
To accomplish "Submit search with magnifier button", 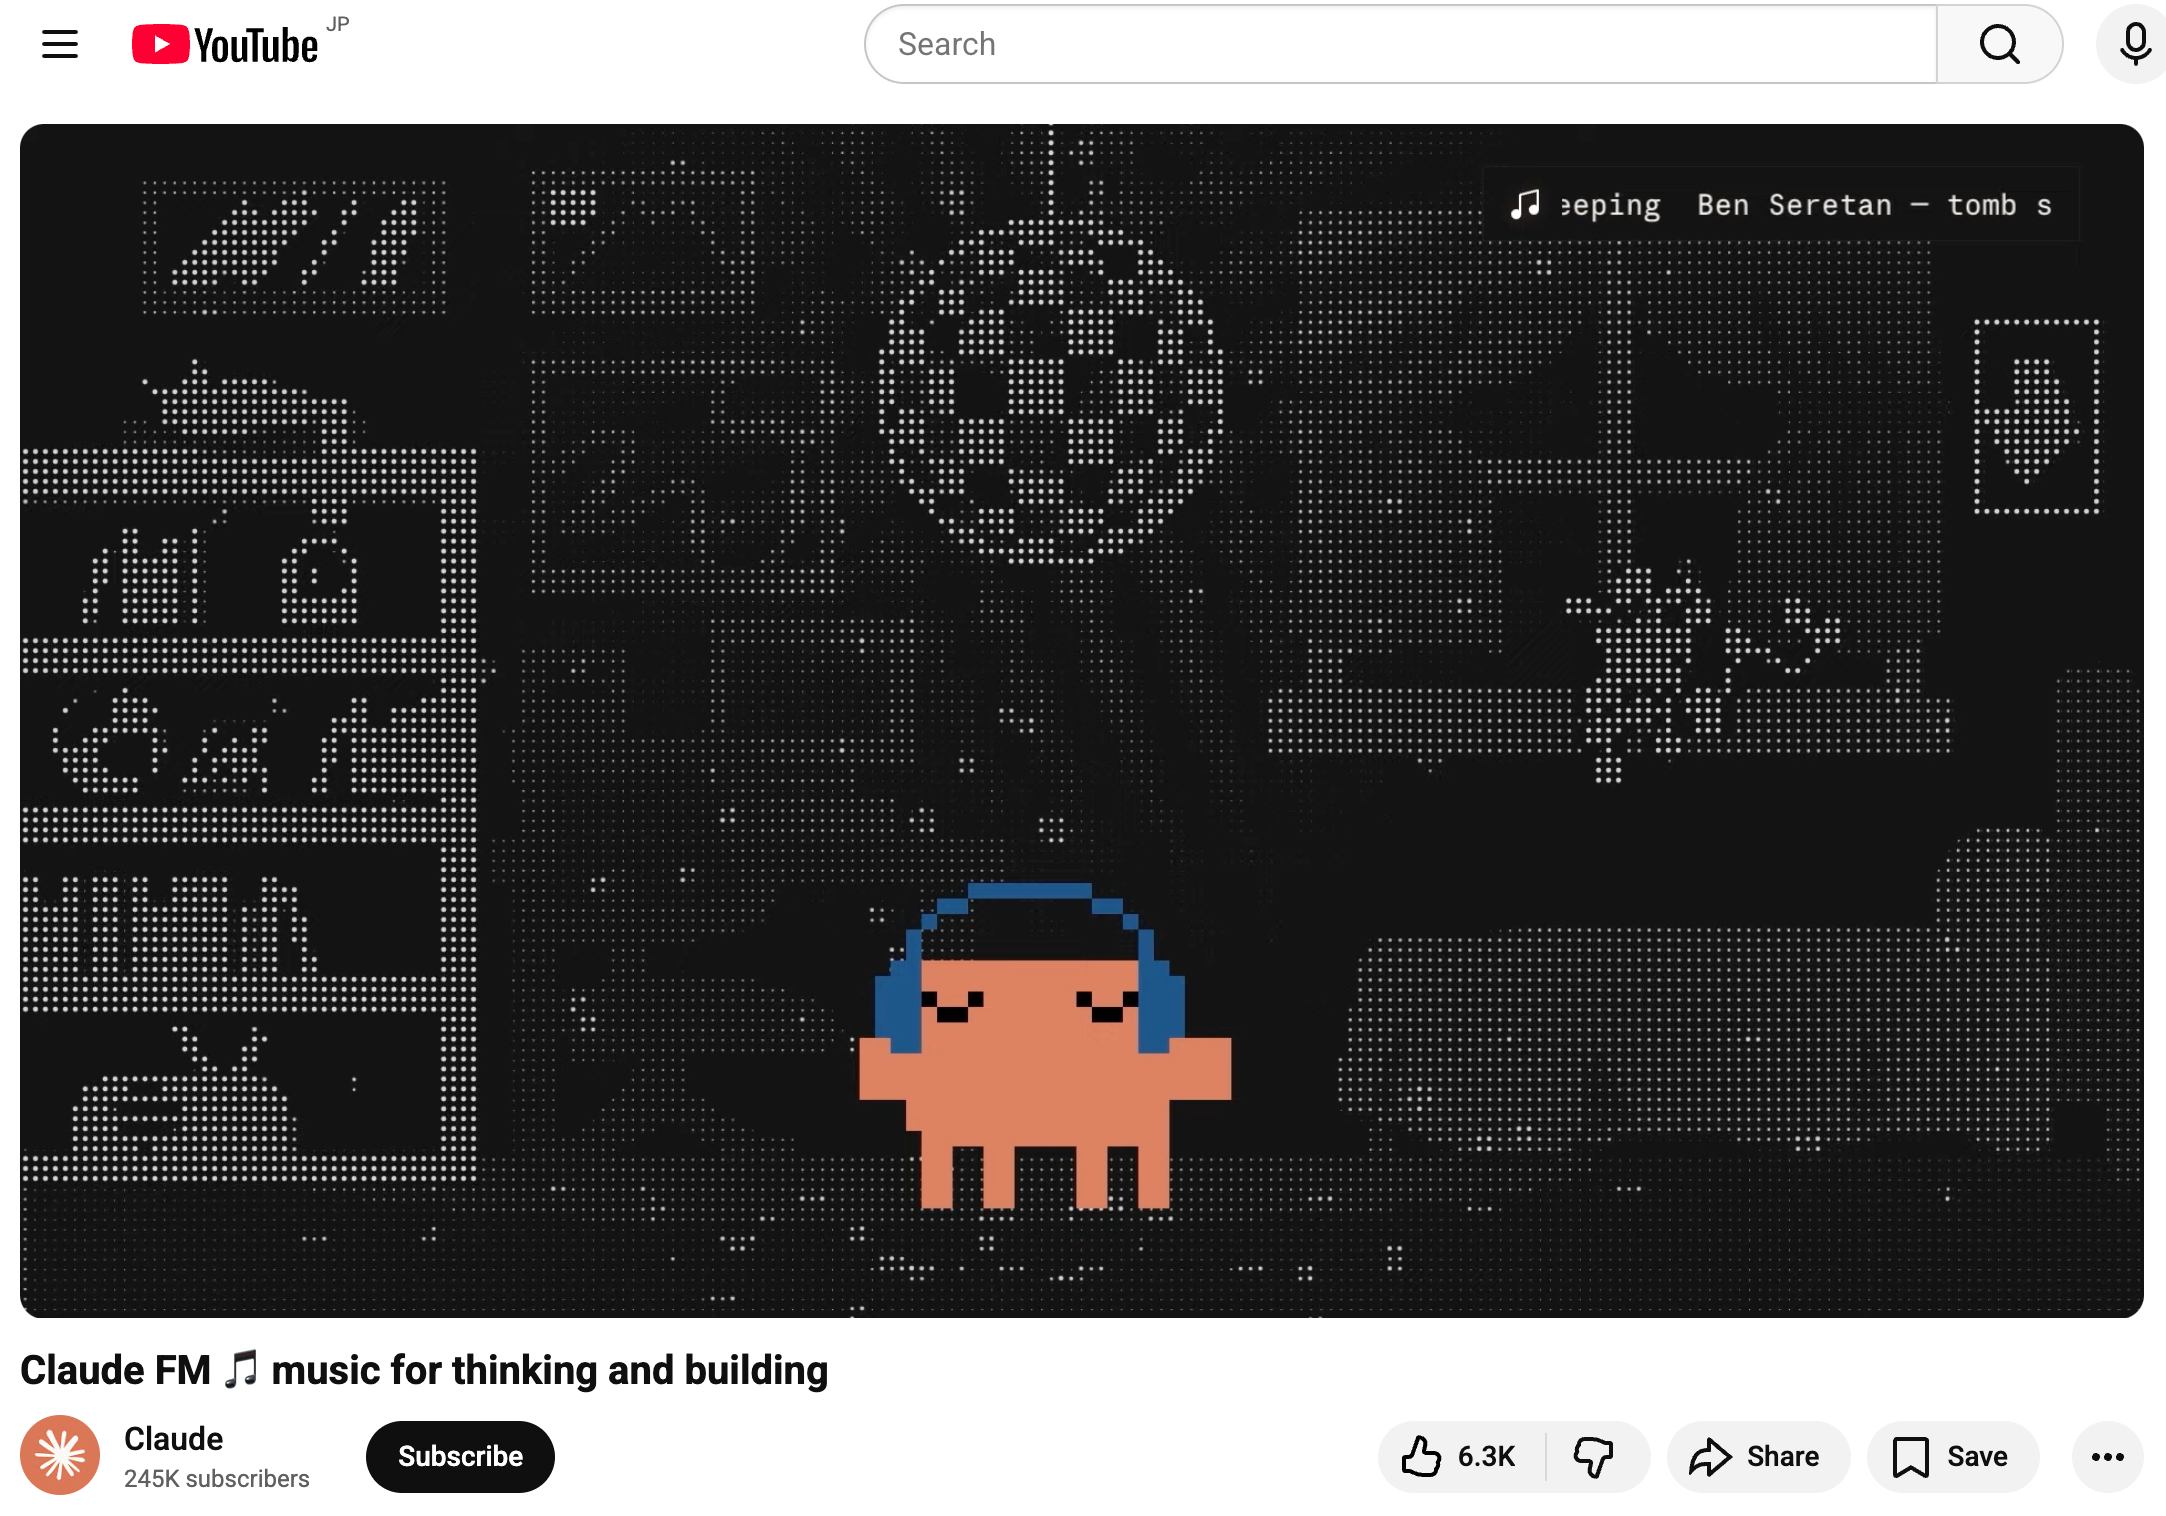I will click(x=1999, y=44).
